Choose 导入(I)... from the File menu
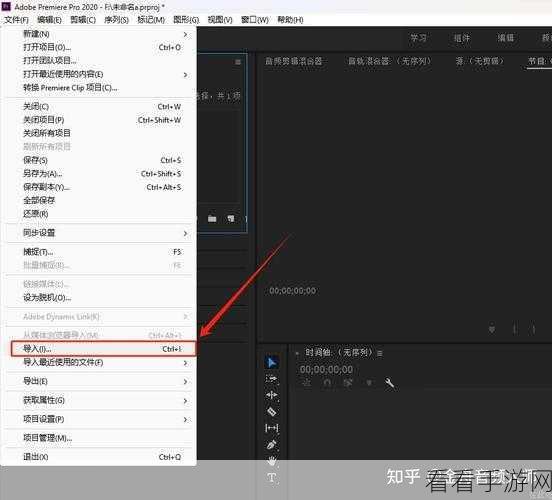The height and width of the screenshot is (500, 552). pyautogui.click(x=103, y=349)
